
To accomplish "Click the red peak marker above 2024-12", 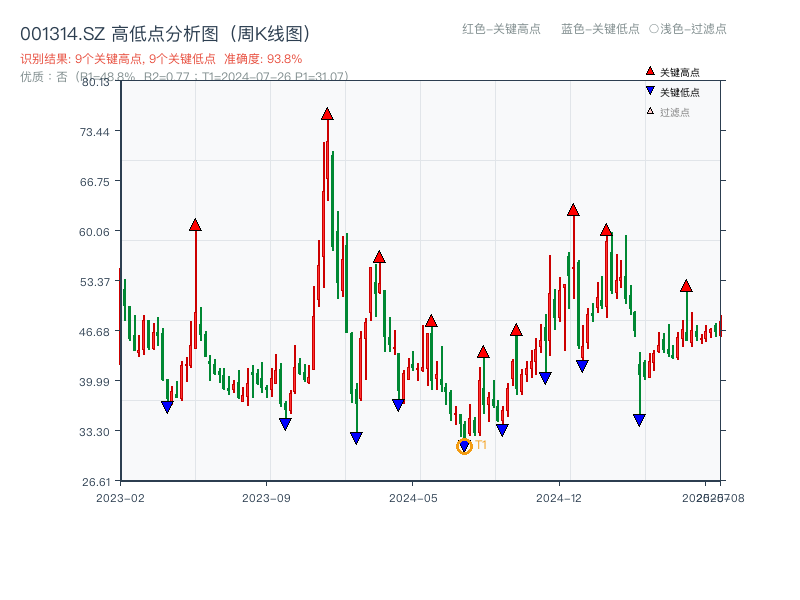I will point(573,210).
